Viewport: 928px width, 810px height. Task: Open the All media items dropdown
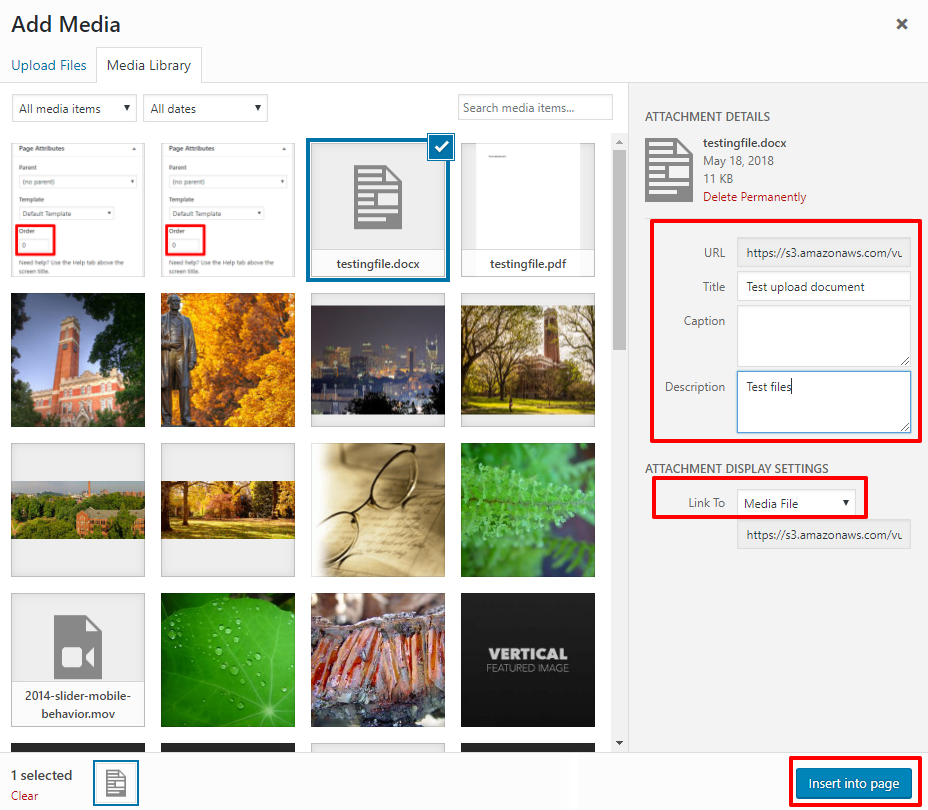coord(74,108)
